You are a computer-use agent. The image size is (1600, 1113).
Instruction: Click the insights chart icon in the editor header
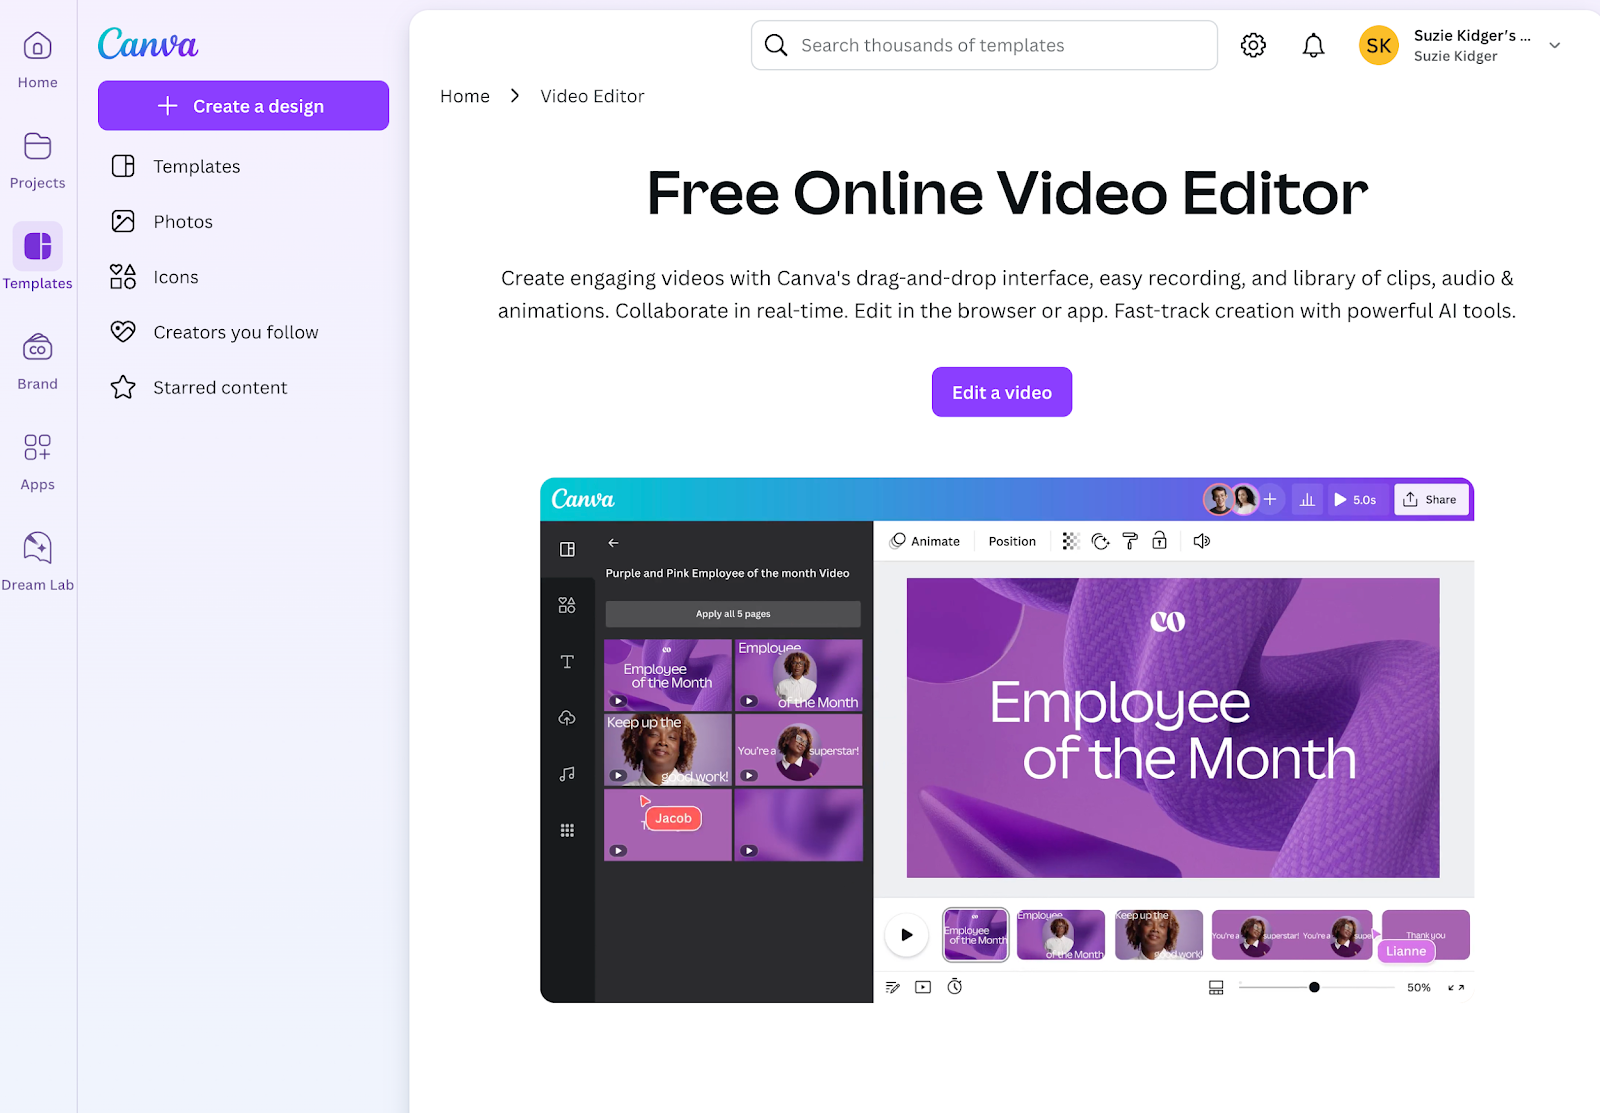pos(1307,499)
